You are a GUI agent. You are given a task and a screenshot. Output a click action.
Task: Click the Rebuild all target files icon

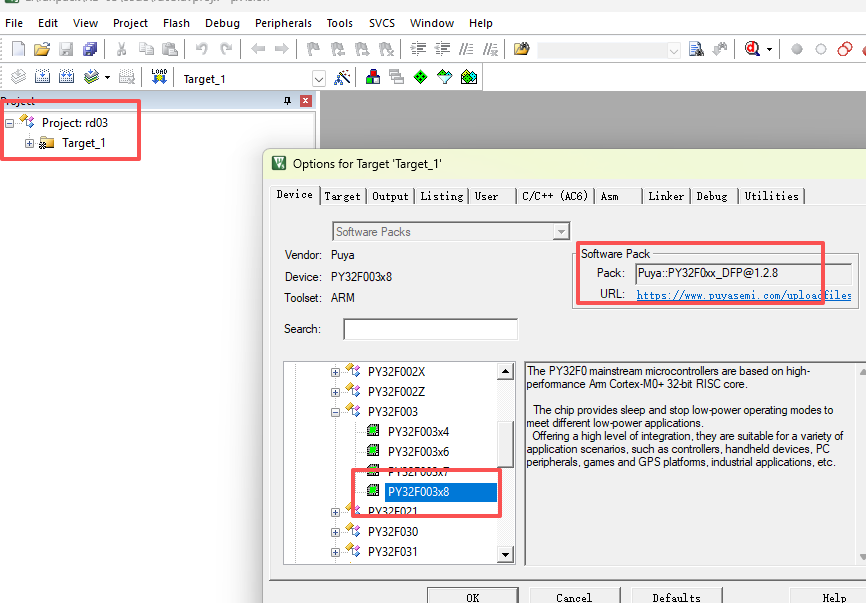click(67, 77)
